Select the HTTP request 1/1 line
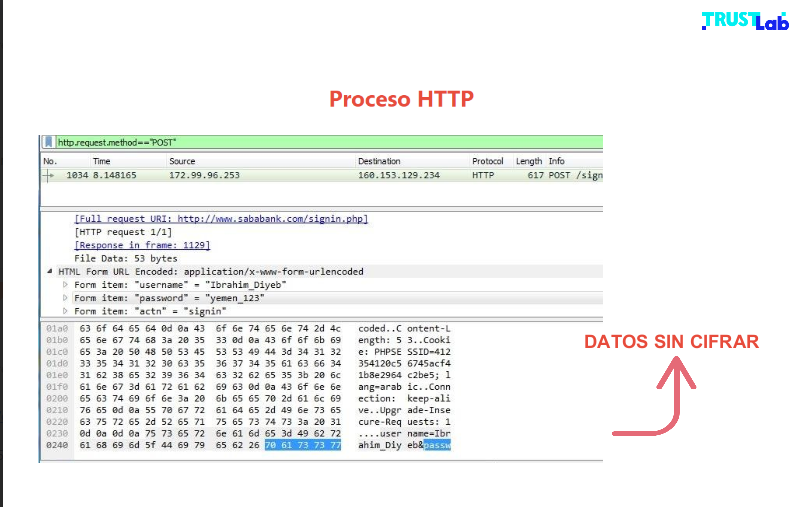801x507 pixels. coord(118,231)
